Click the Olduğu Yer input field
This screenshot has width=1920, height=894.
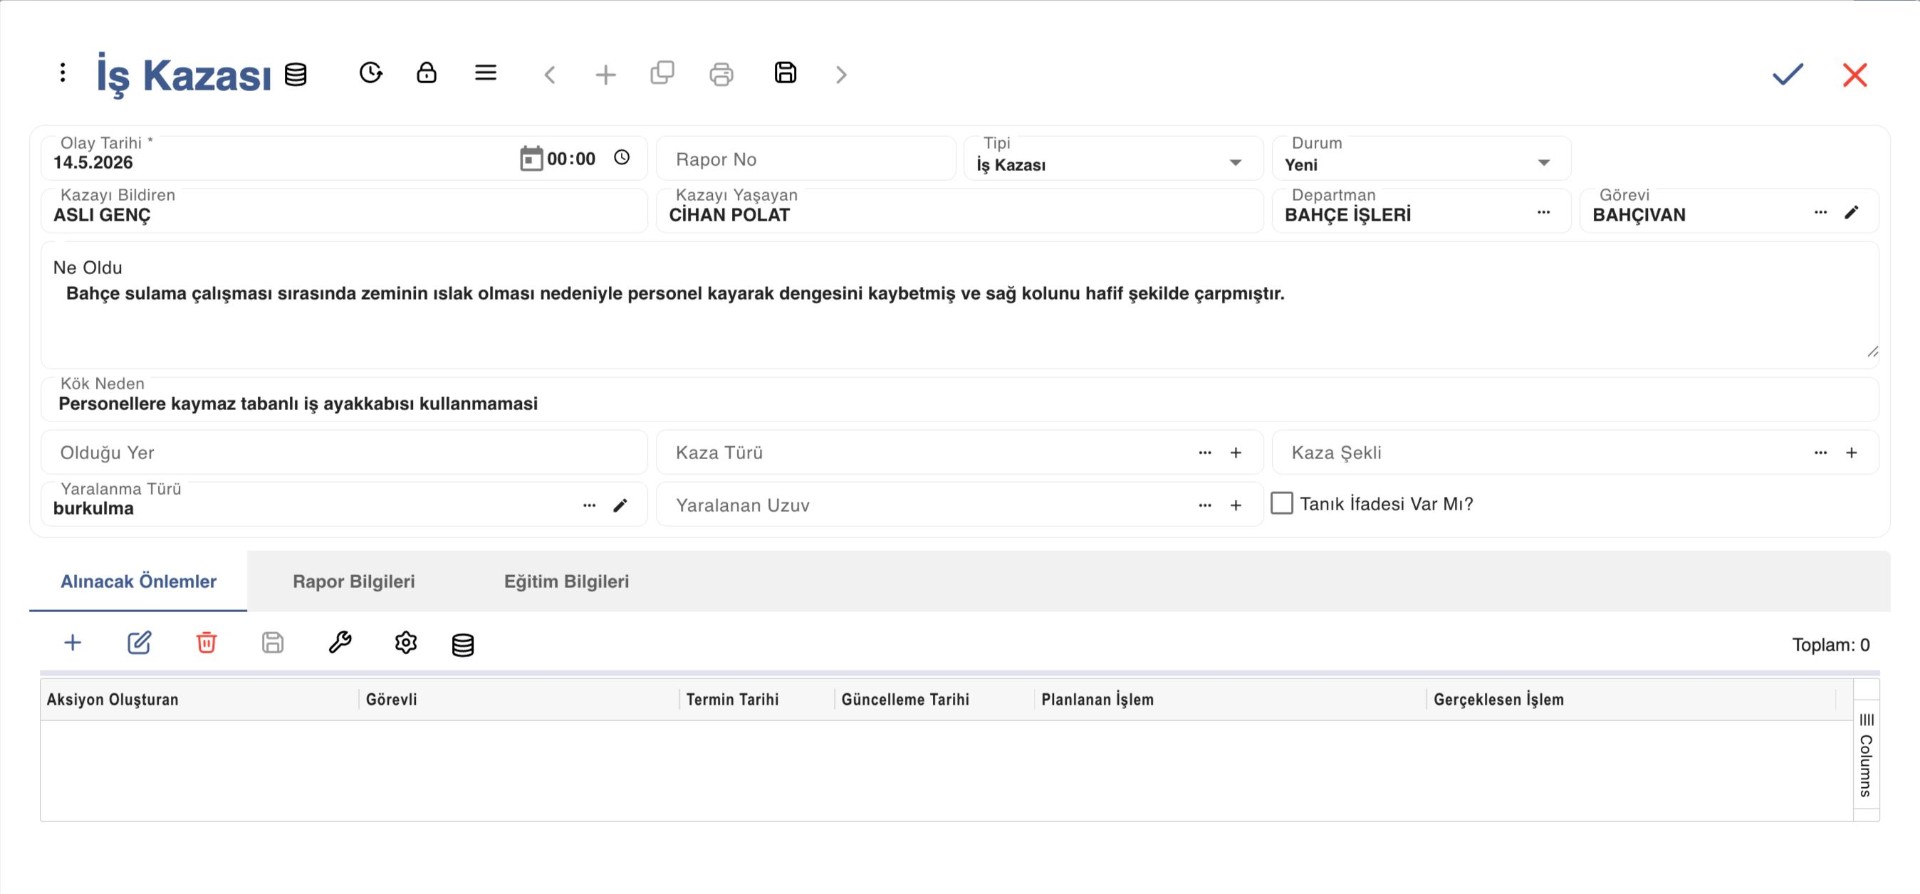[x=344, y=453]
